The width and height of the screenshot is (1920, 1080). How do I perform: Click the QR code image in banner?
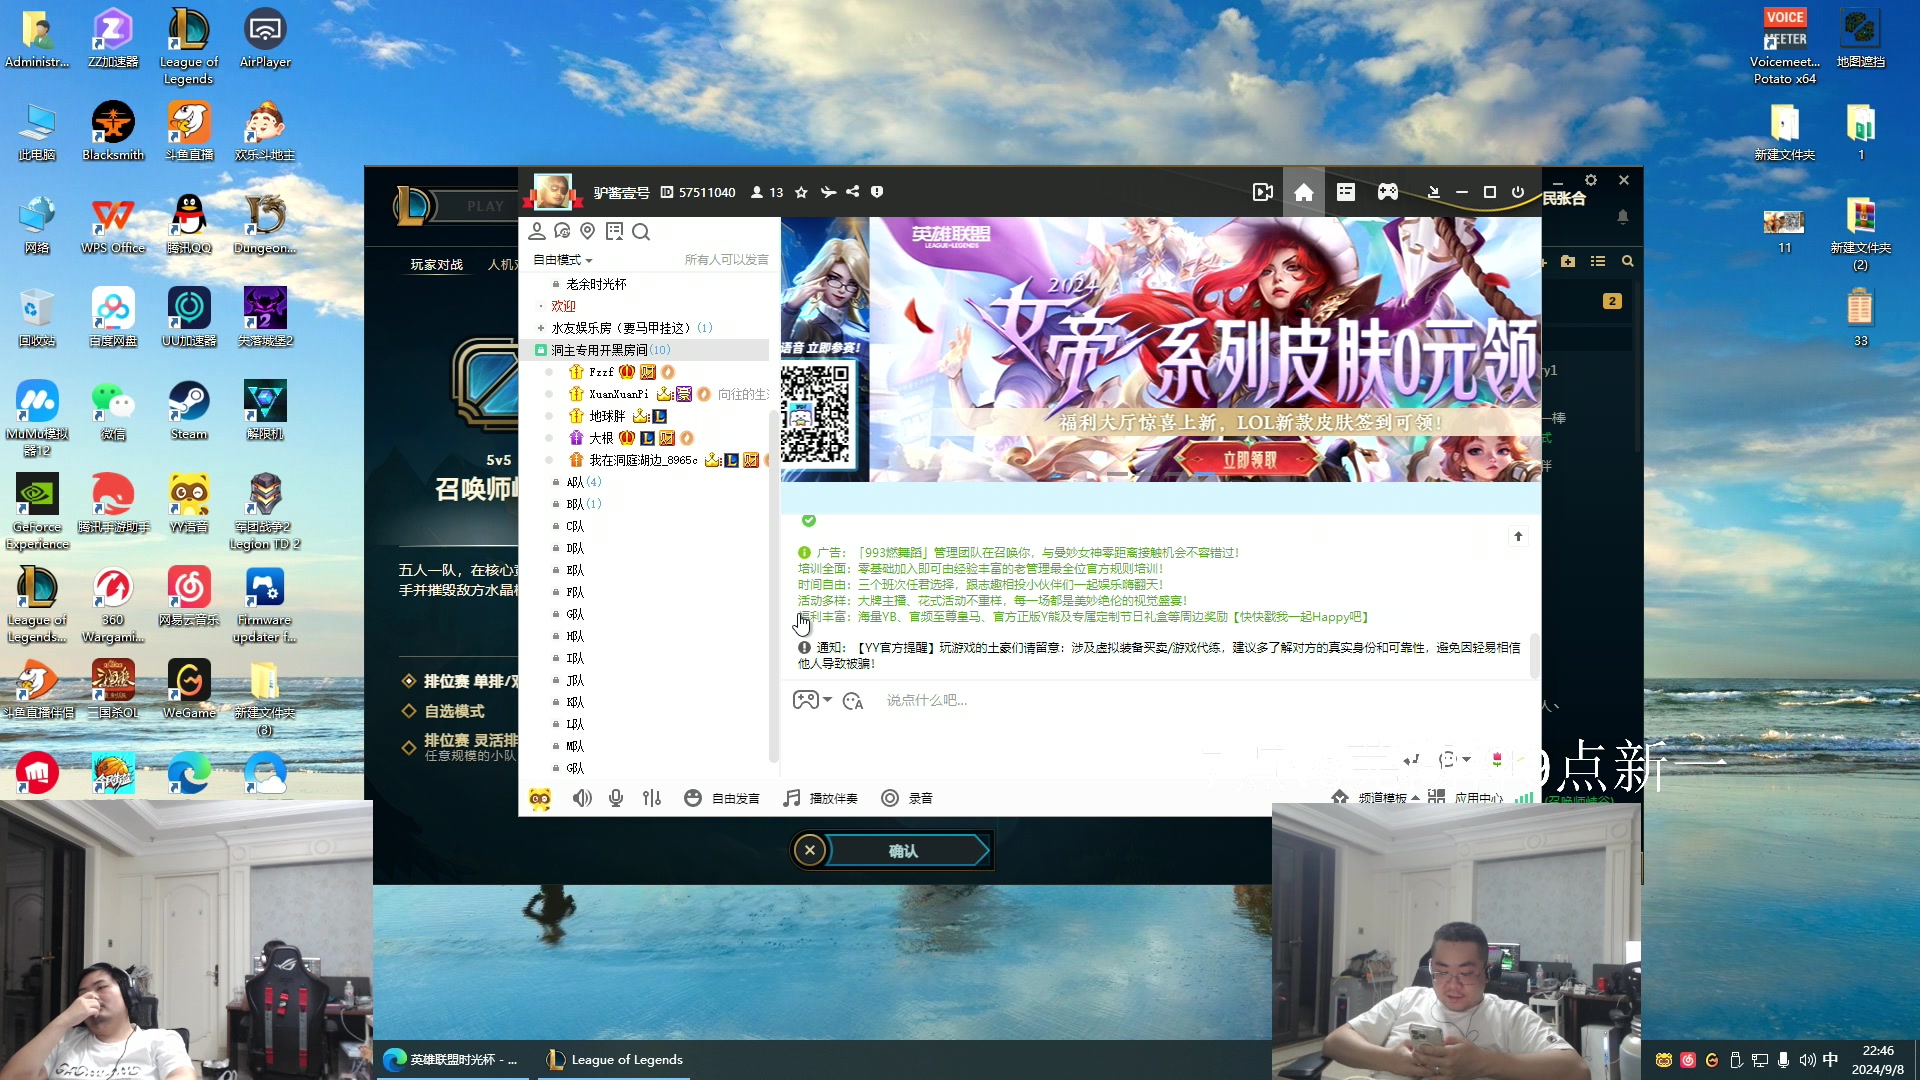click(815, 413)
